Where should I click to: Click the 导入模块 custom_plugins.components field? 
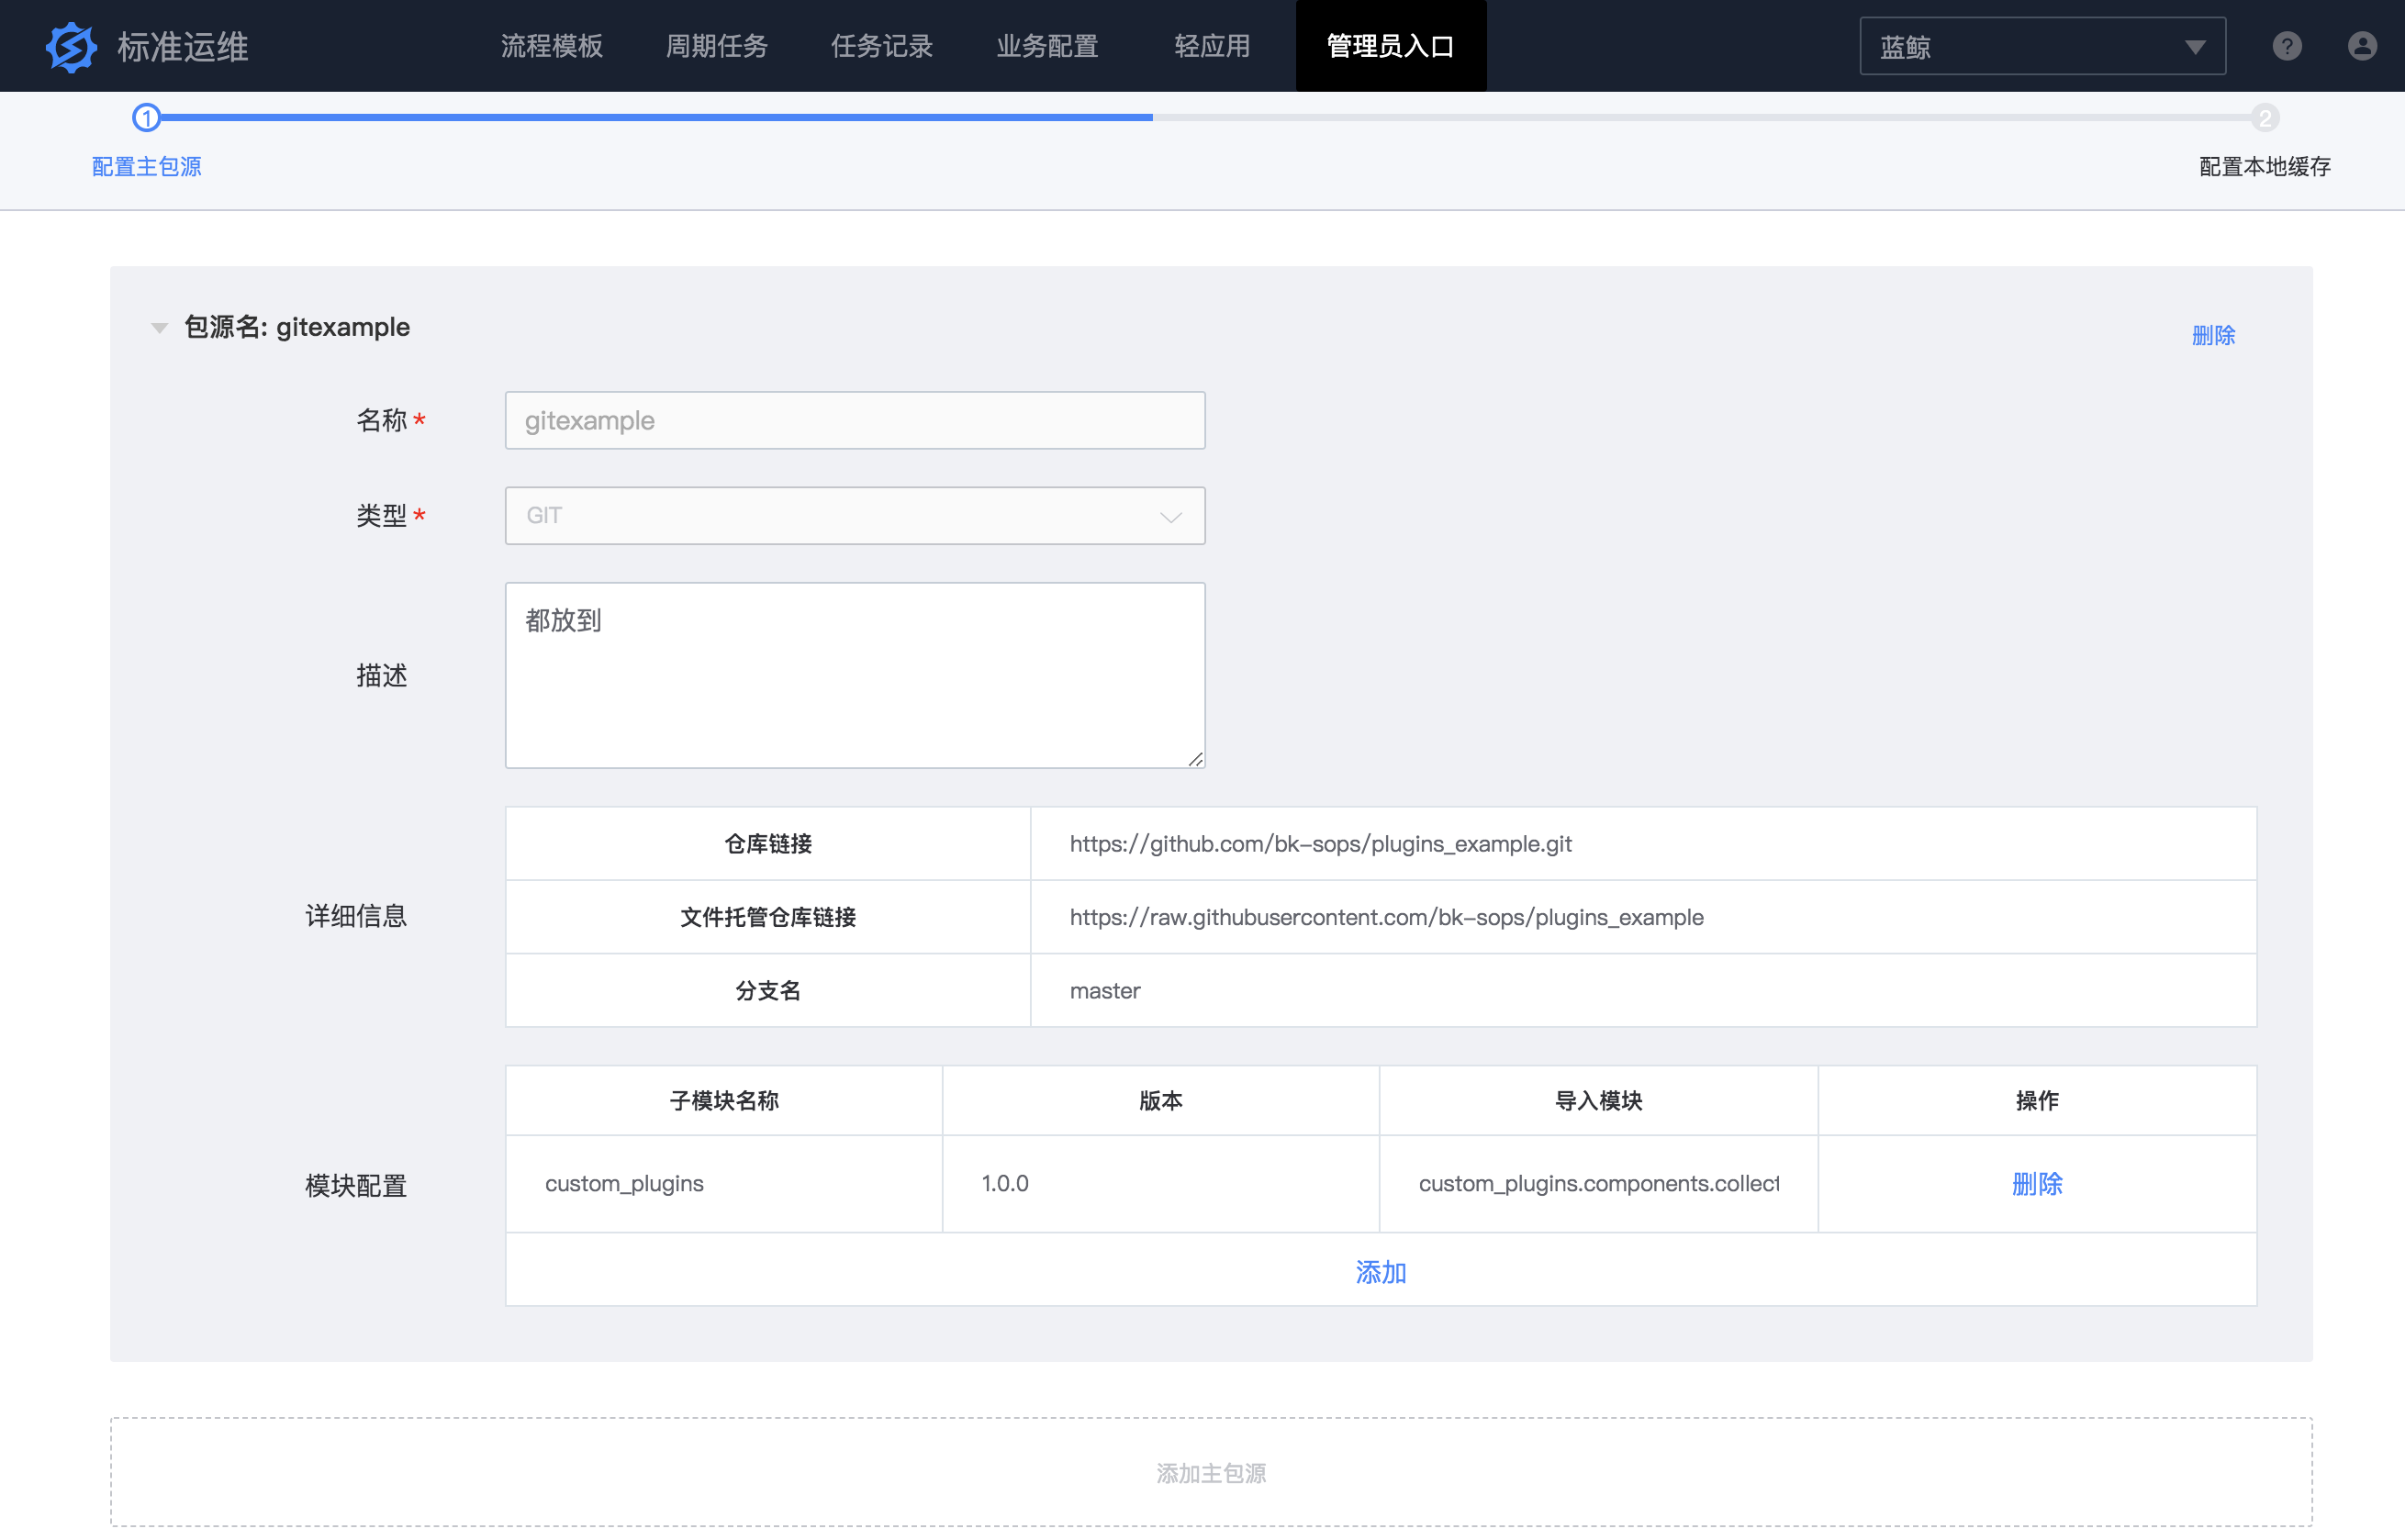[x=1599, y=1184]
